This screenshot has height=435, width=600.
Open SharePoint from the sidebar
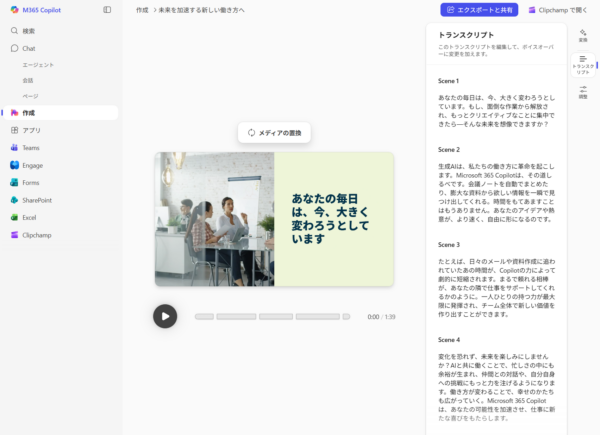click(x=36, y=199)
